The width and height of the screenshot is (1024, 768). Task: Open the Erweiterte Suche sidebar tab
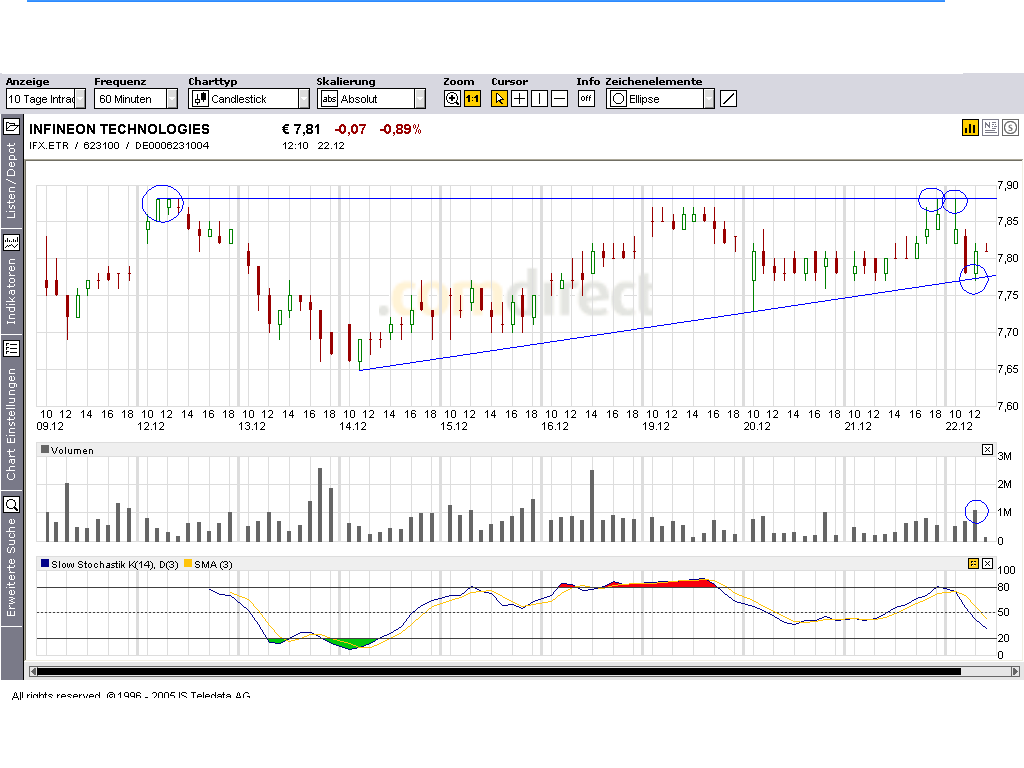11,567
